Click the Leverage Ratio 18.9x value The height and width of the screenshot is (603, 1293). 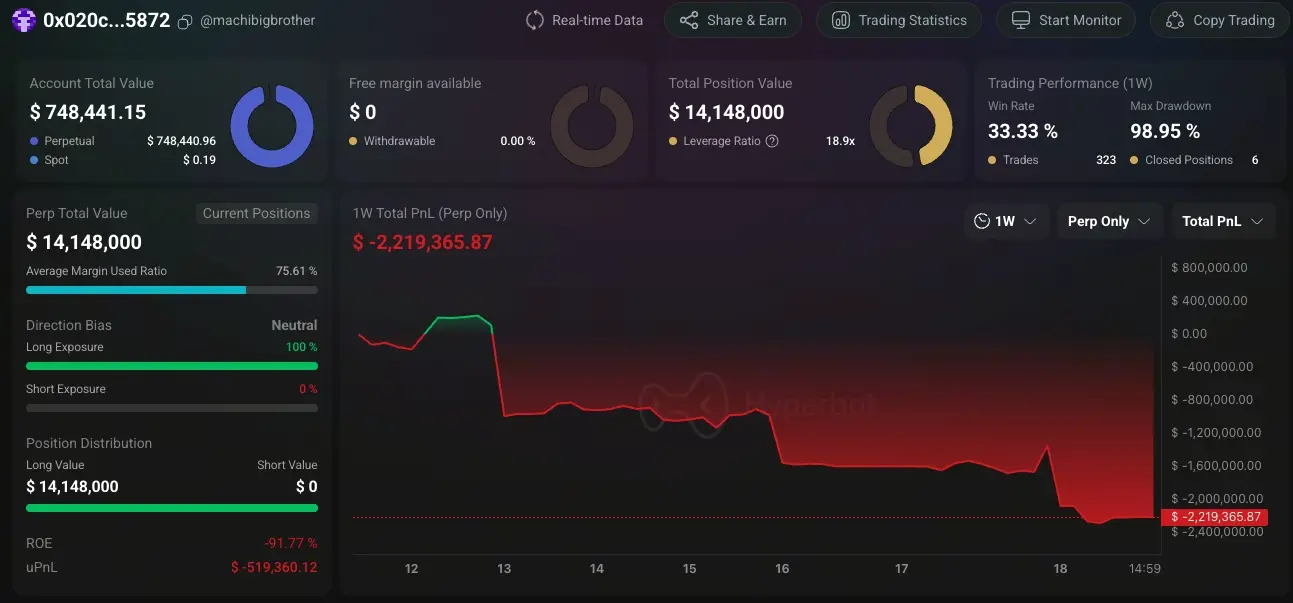840,141
